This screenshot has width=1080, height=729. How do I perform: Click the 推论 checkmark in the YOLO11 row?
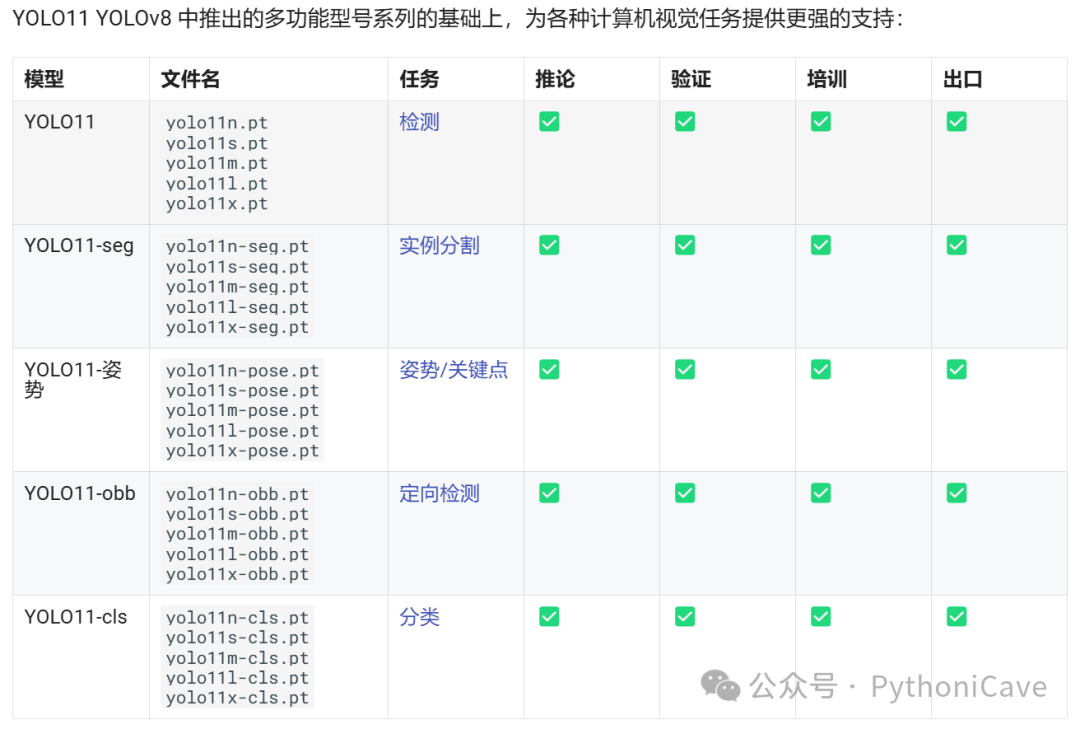coord(549,122)
